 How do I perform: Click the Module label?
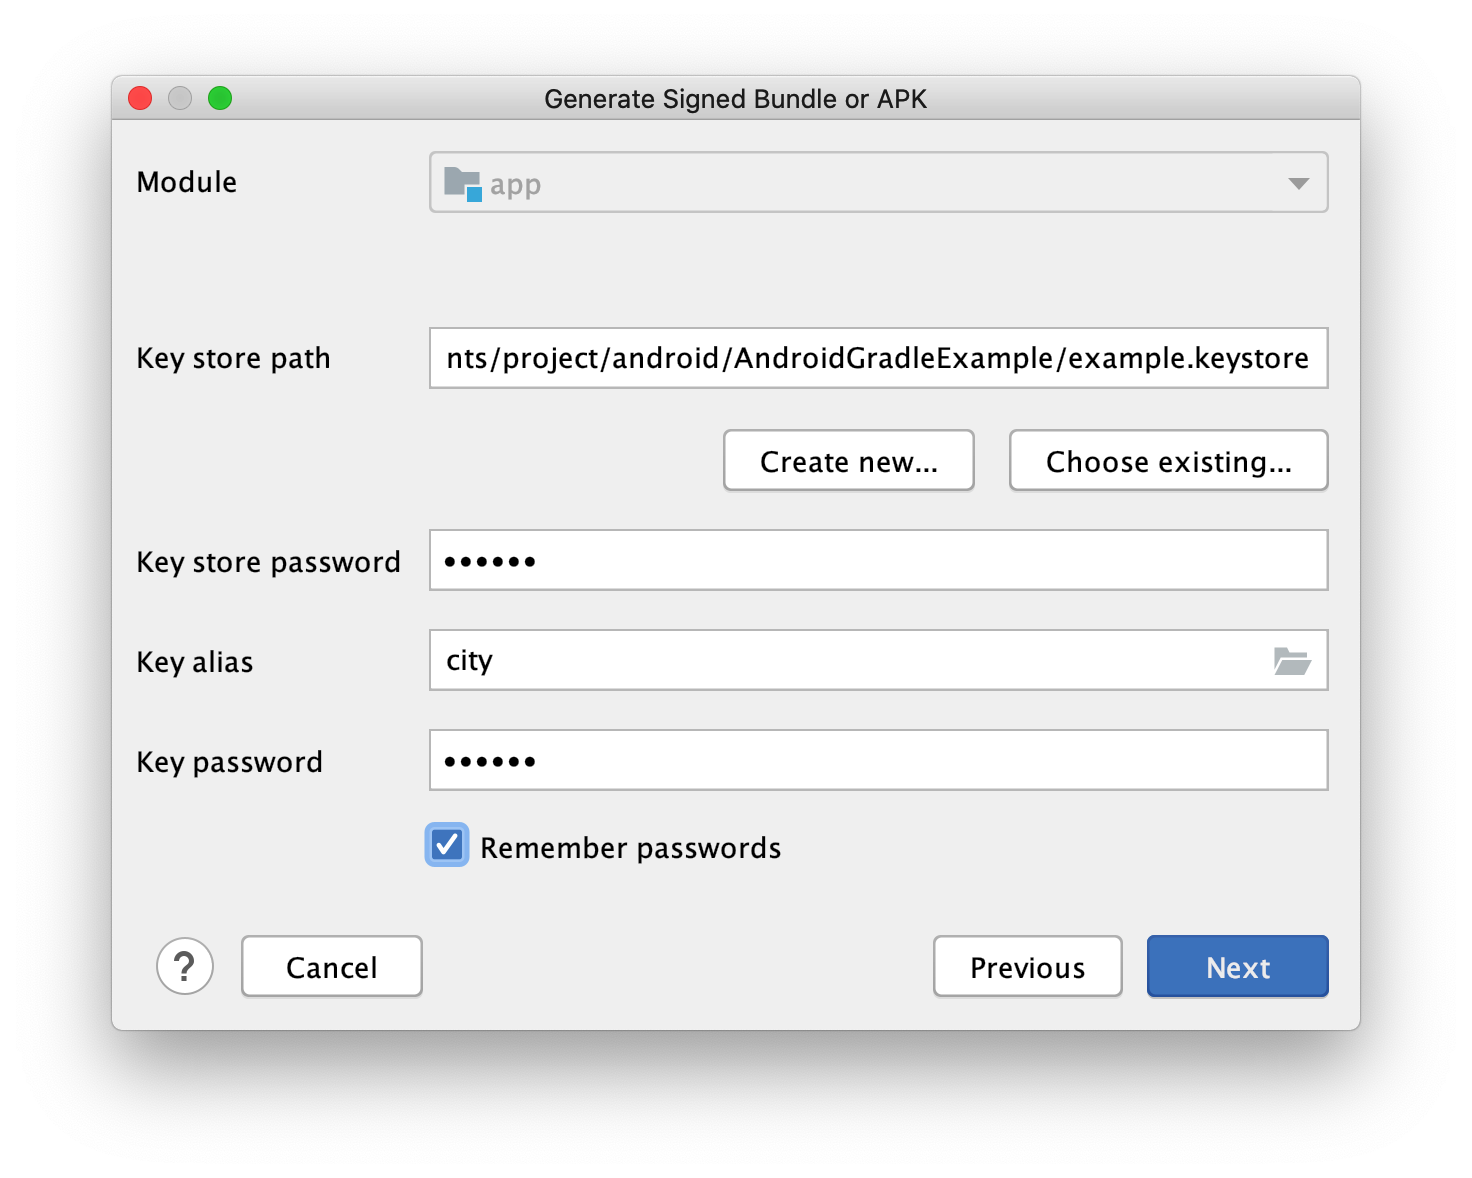(187, 182)
